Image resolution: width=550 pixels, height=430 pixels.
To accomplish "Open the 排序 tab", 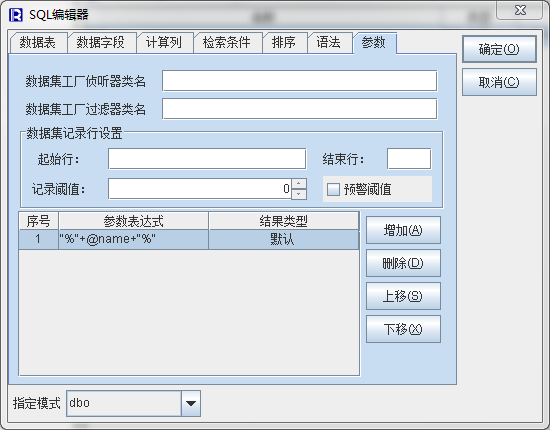I will pos(284,43).
